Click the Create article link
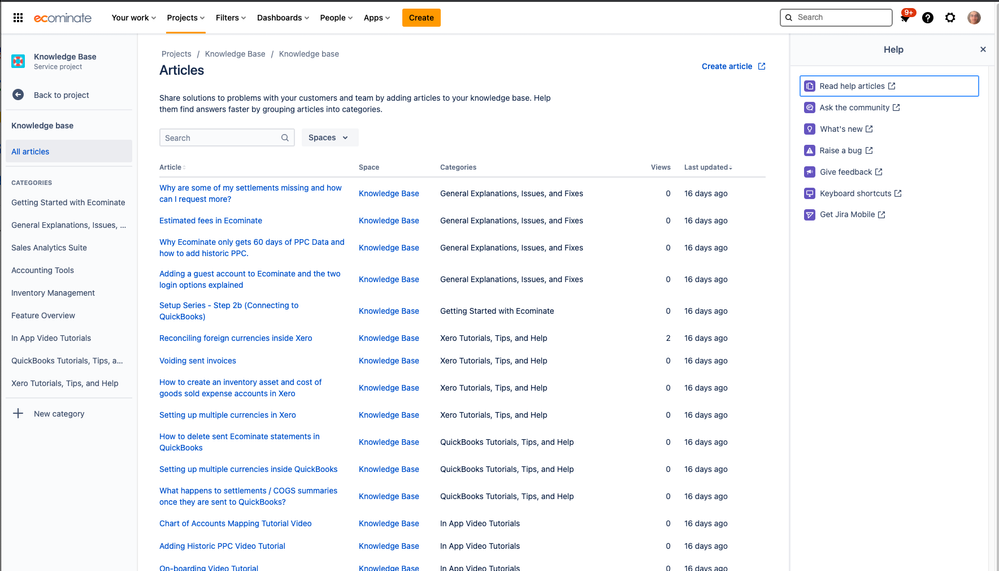 (x=727, y=66)
